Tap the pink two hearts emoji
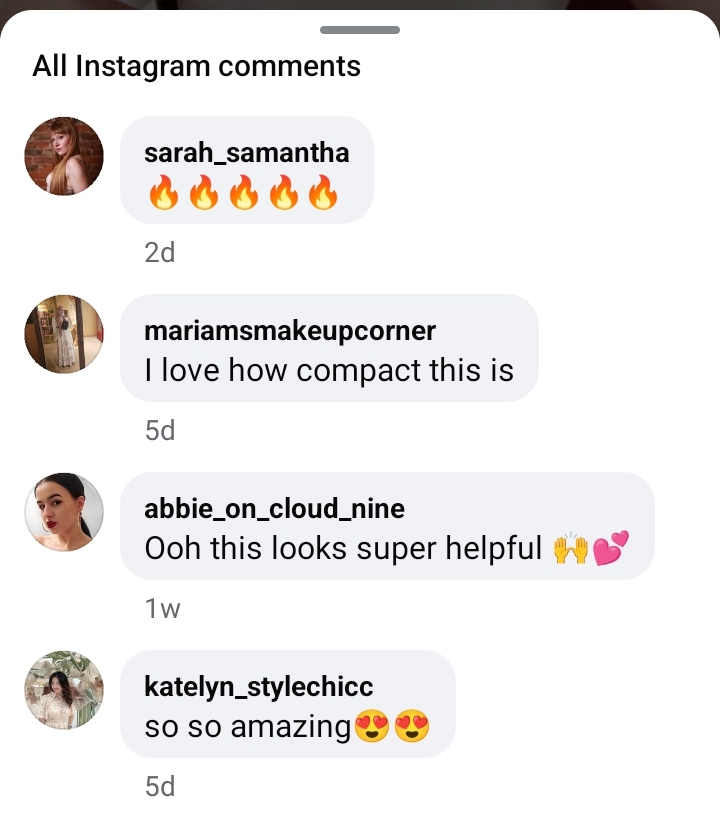Screen dimensions: 720x820 611,550
